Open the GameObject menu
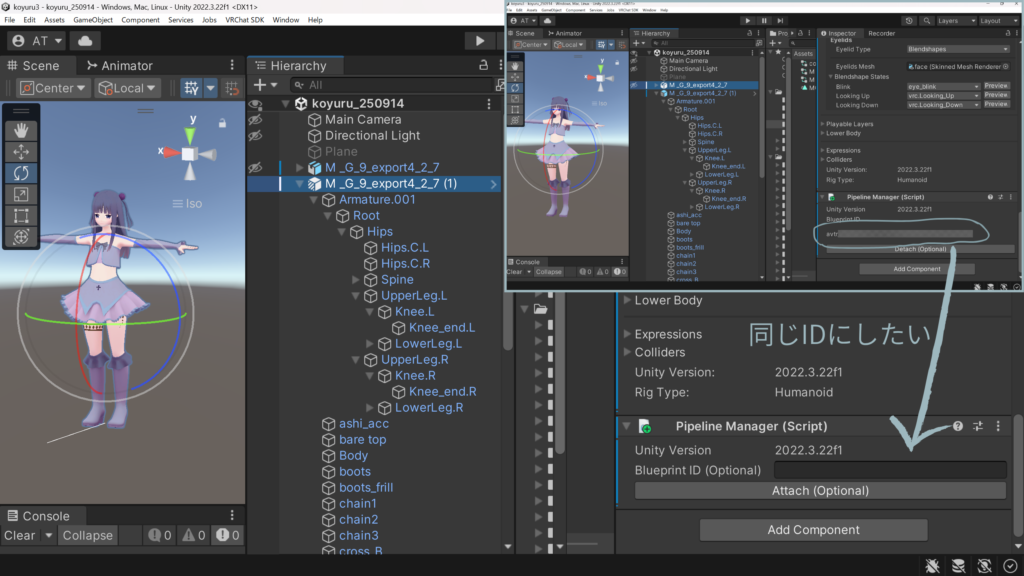The width and height of the screenshot is (1024, 576). pos(93,20)
